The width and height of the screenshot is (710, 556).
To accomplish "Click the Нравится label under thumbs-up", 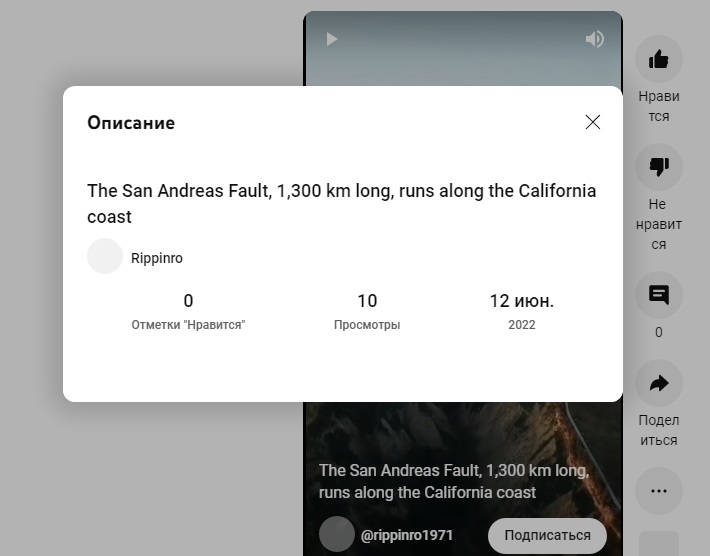I will (x=658, y=106).
